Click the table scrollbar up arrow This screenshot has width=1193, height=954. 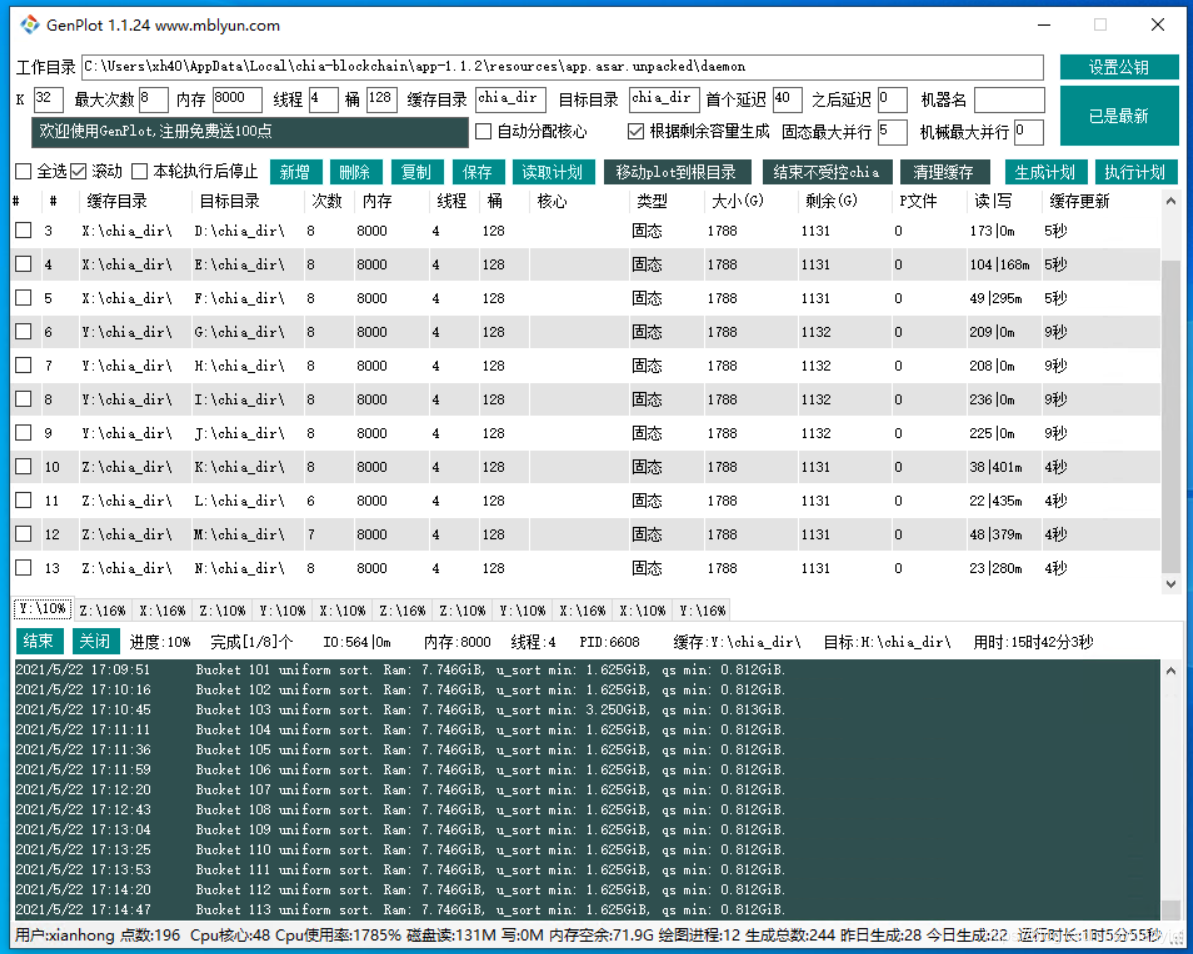pos(1171,202)
